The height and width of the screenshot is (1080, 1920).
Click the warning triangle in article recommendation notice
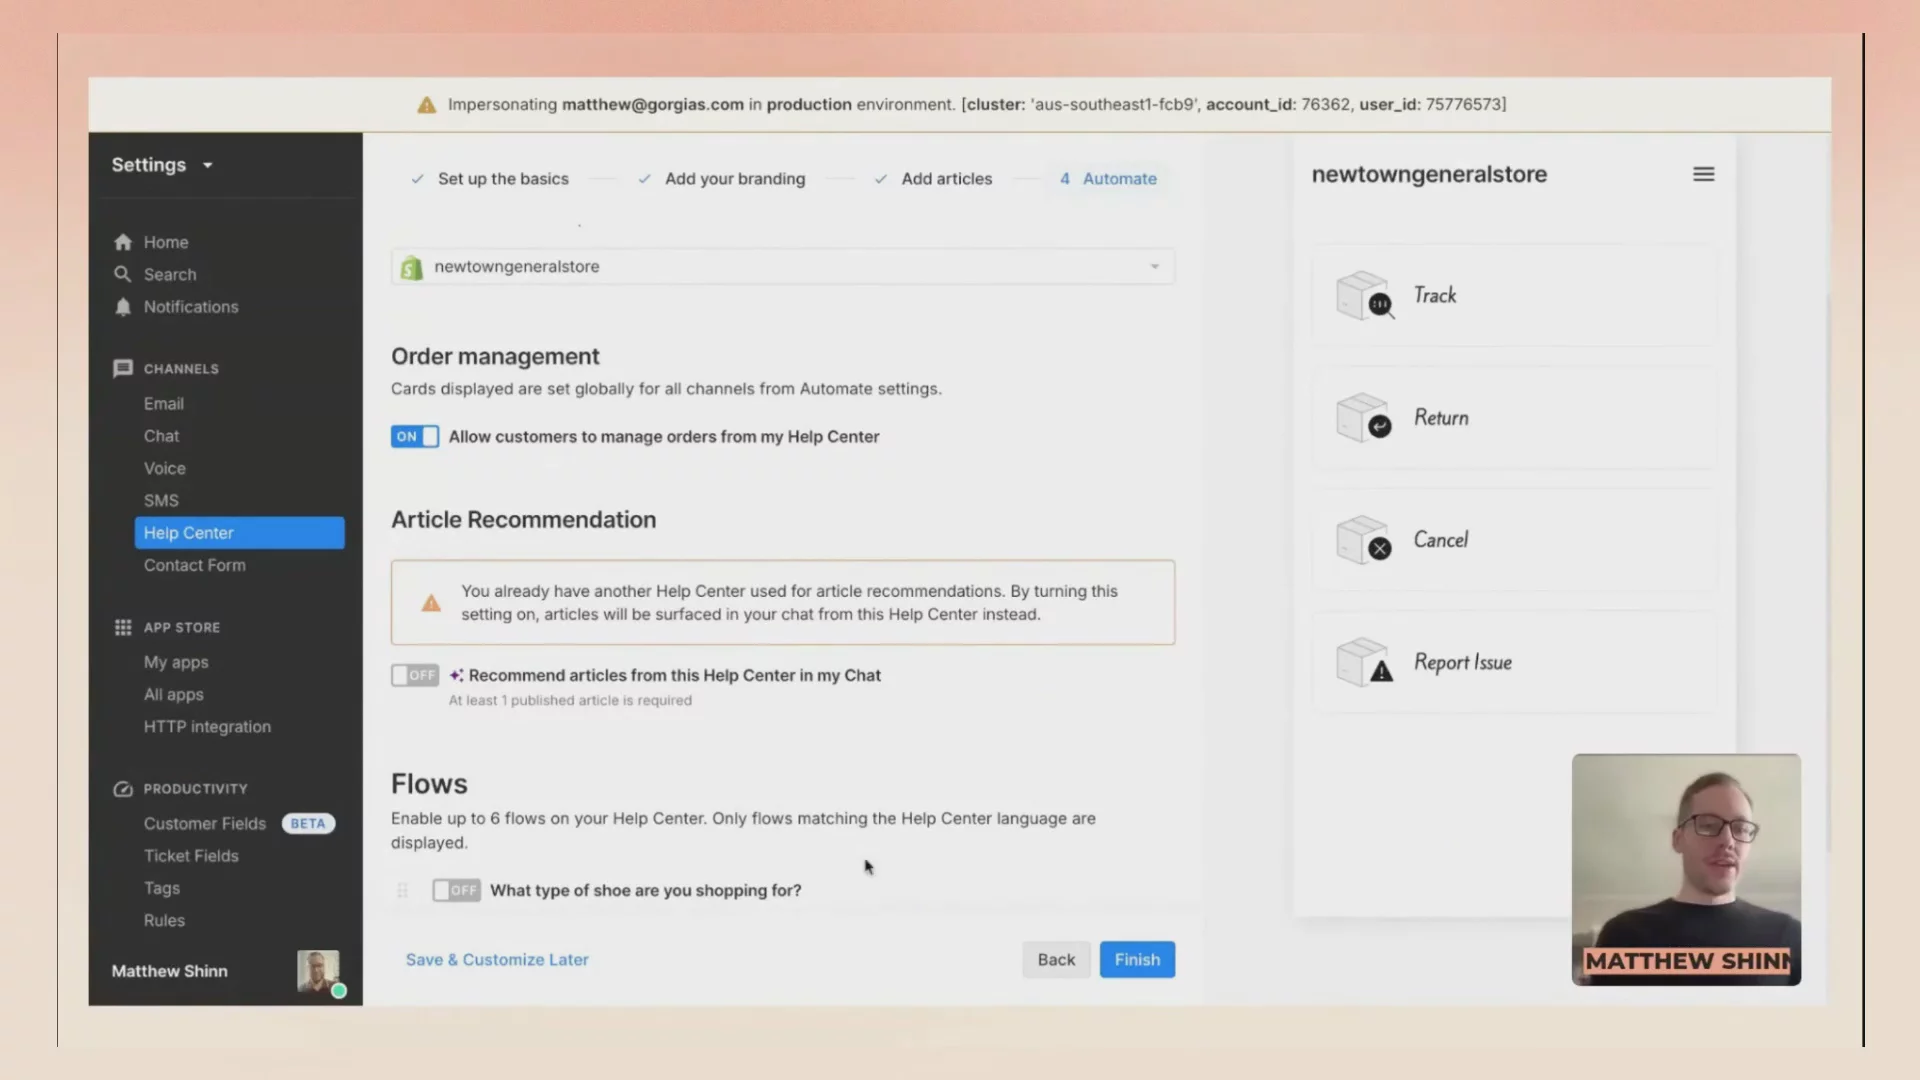431,603
